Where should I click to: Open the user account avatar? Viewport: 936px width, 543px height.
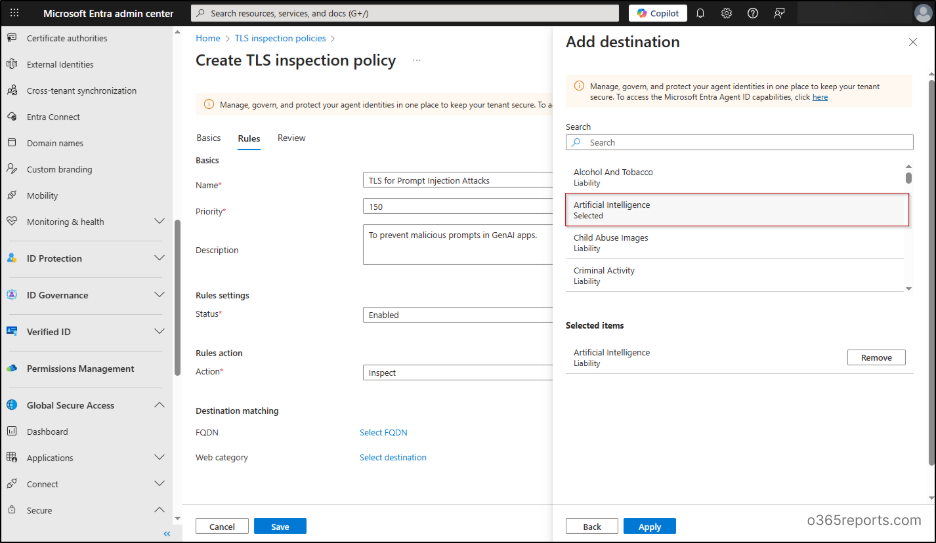[x=923, y=13]
